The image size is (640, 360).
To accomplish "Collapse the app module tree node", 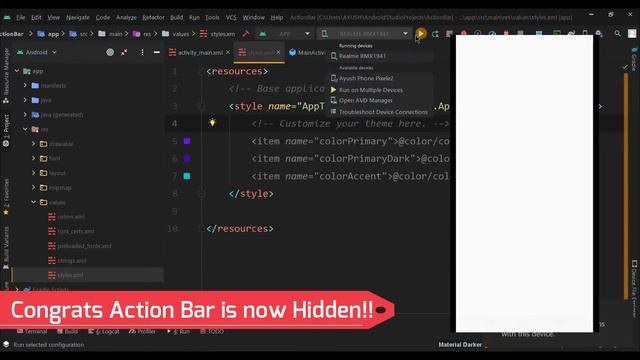I will [17, 71].
